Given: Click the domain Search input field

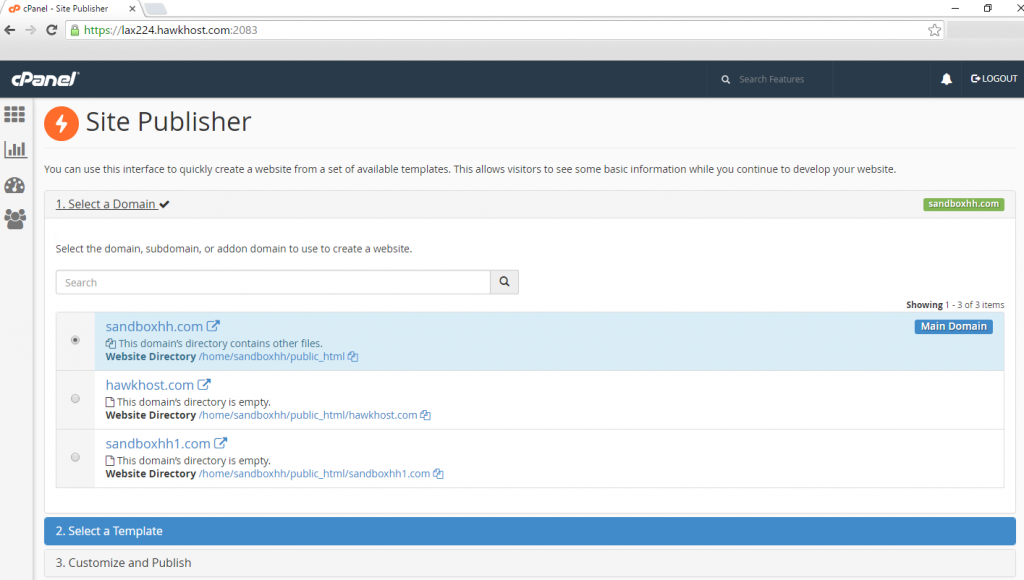Looking at the screenshot, I should [273, 283].
